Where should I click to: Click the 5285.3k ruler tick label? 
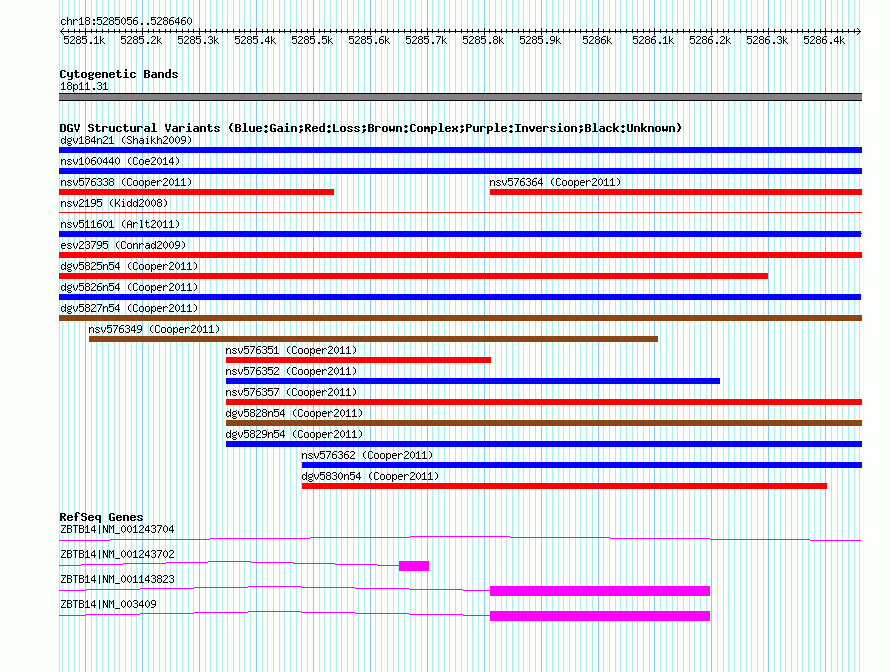pos(198,40)
